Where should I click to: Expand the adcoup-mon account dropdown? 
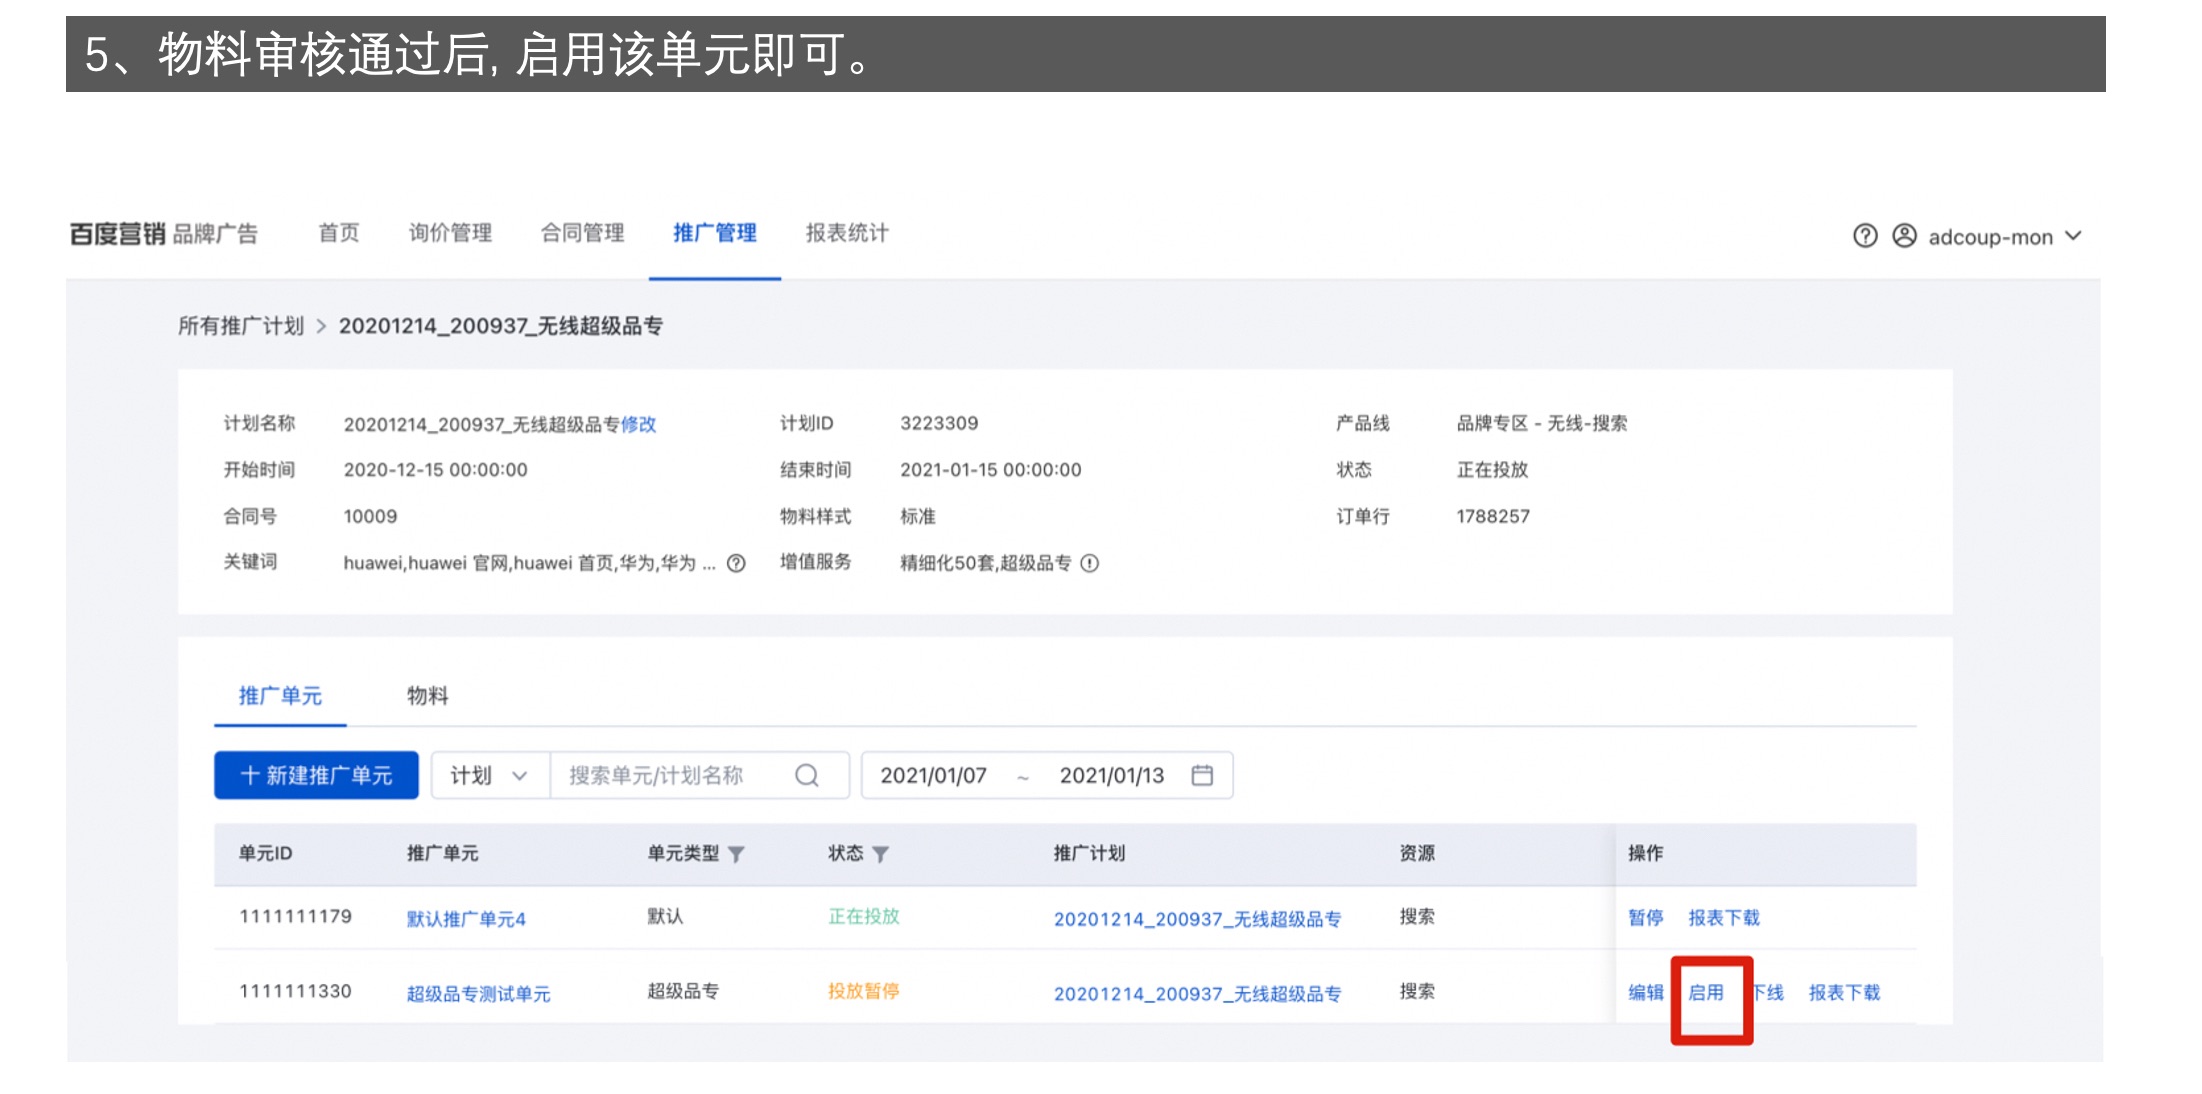(2073, 236)
